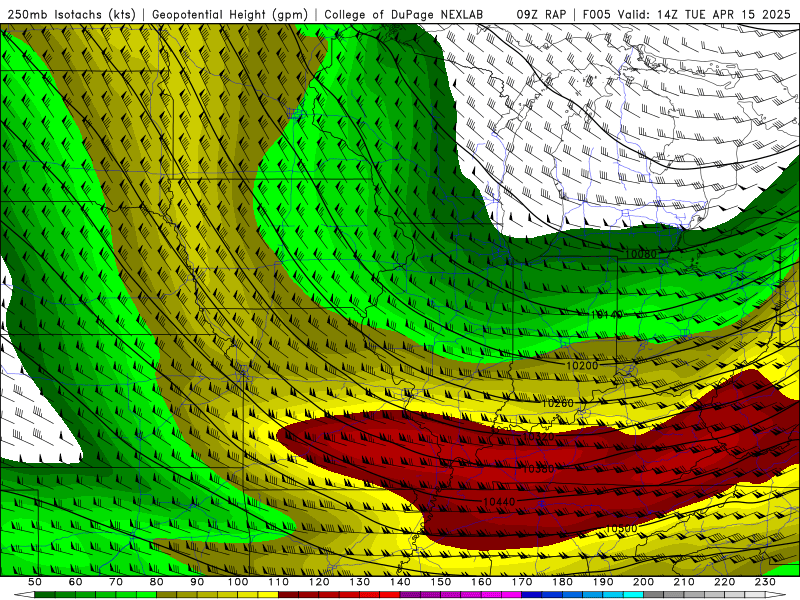Click the 50 value on the color scale

click(x=35, y=582)
